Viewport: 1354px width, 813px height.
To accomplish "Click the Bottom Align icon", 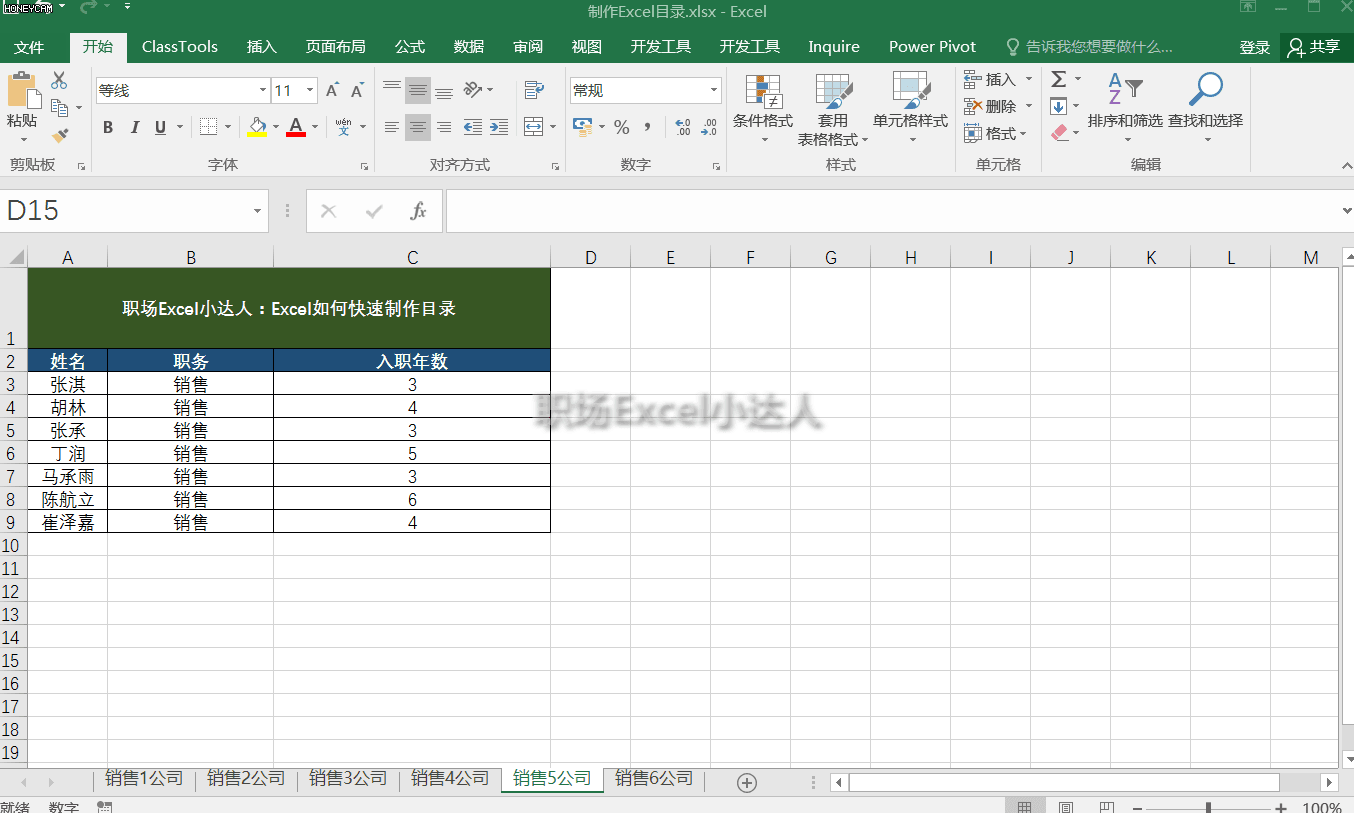I will click(x=444, y=91).
